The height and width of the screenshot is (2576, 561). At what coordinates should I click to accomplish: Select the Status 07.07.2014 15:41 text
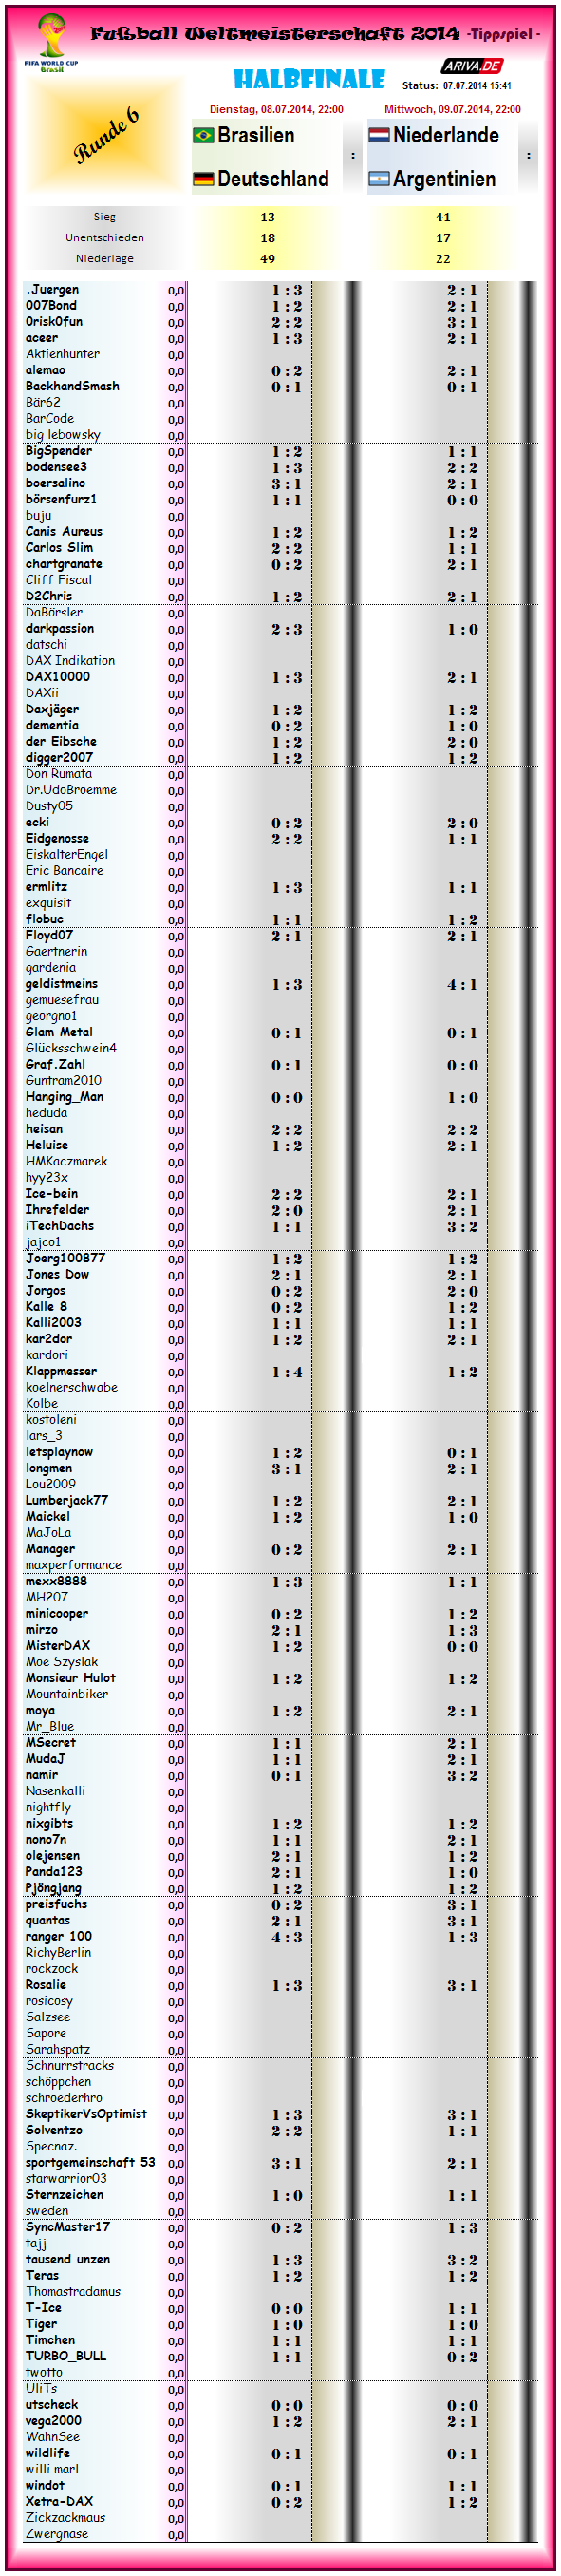(x=456, y=86)
